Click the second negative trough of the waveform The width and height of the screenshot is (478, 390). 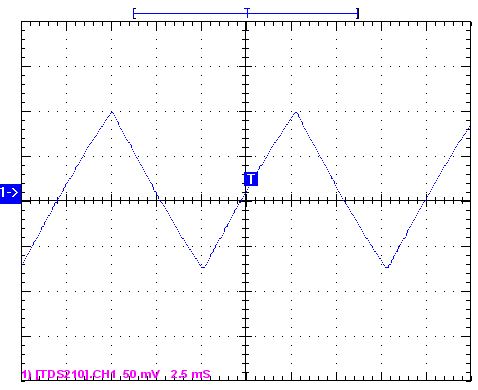[x=387, y=266]
